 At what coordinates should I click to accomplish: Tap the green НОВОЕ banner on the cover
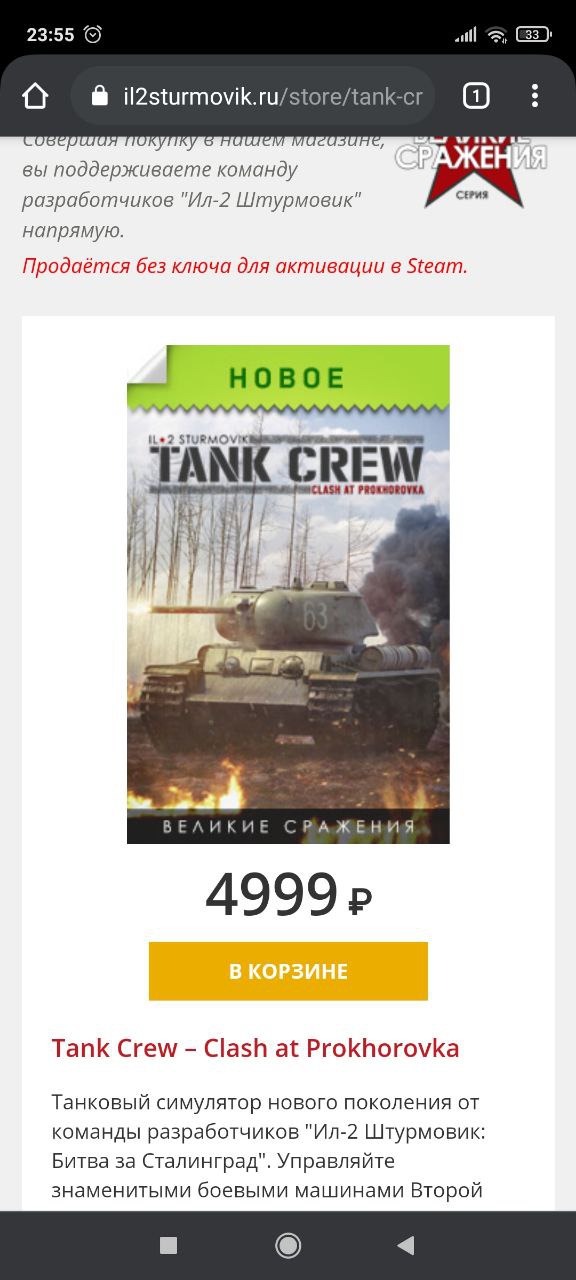(288, 377)
